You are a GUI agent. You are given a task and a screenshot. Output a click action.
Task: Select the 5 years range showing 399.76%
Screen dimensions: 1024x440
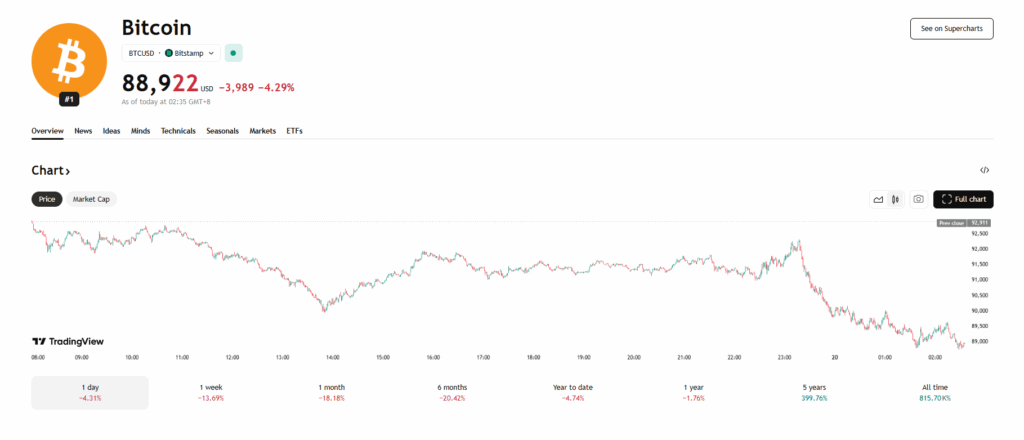pos(814,392)
